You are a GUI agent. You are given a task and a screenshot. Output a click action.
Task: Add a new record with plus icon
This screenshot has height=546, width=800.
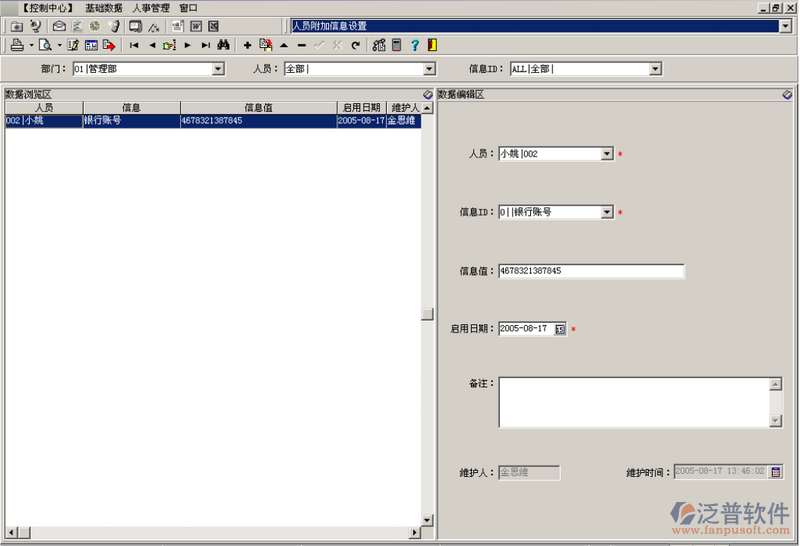(x=247, y=45)
